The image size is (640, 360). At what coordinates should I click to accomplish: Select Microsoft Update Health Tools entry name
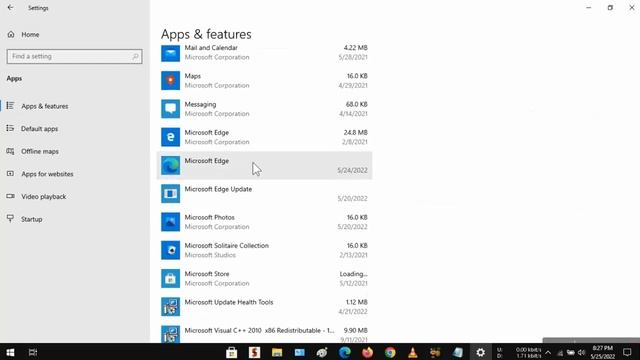(x=229, y=302)
